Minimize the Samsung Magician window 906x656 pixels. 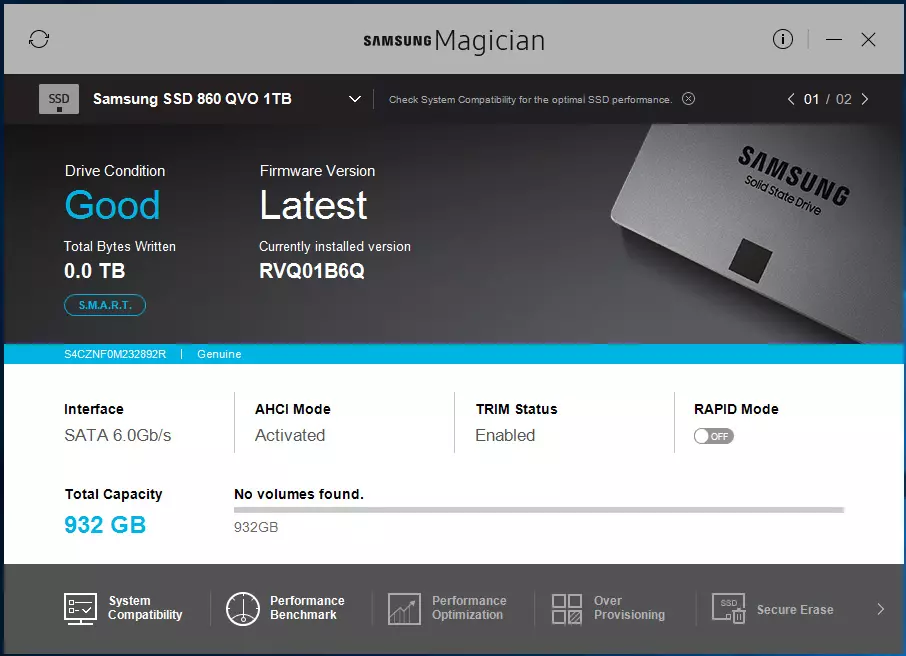pyautogui.click(x=834, y=39)
